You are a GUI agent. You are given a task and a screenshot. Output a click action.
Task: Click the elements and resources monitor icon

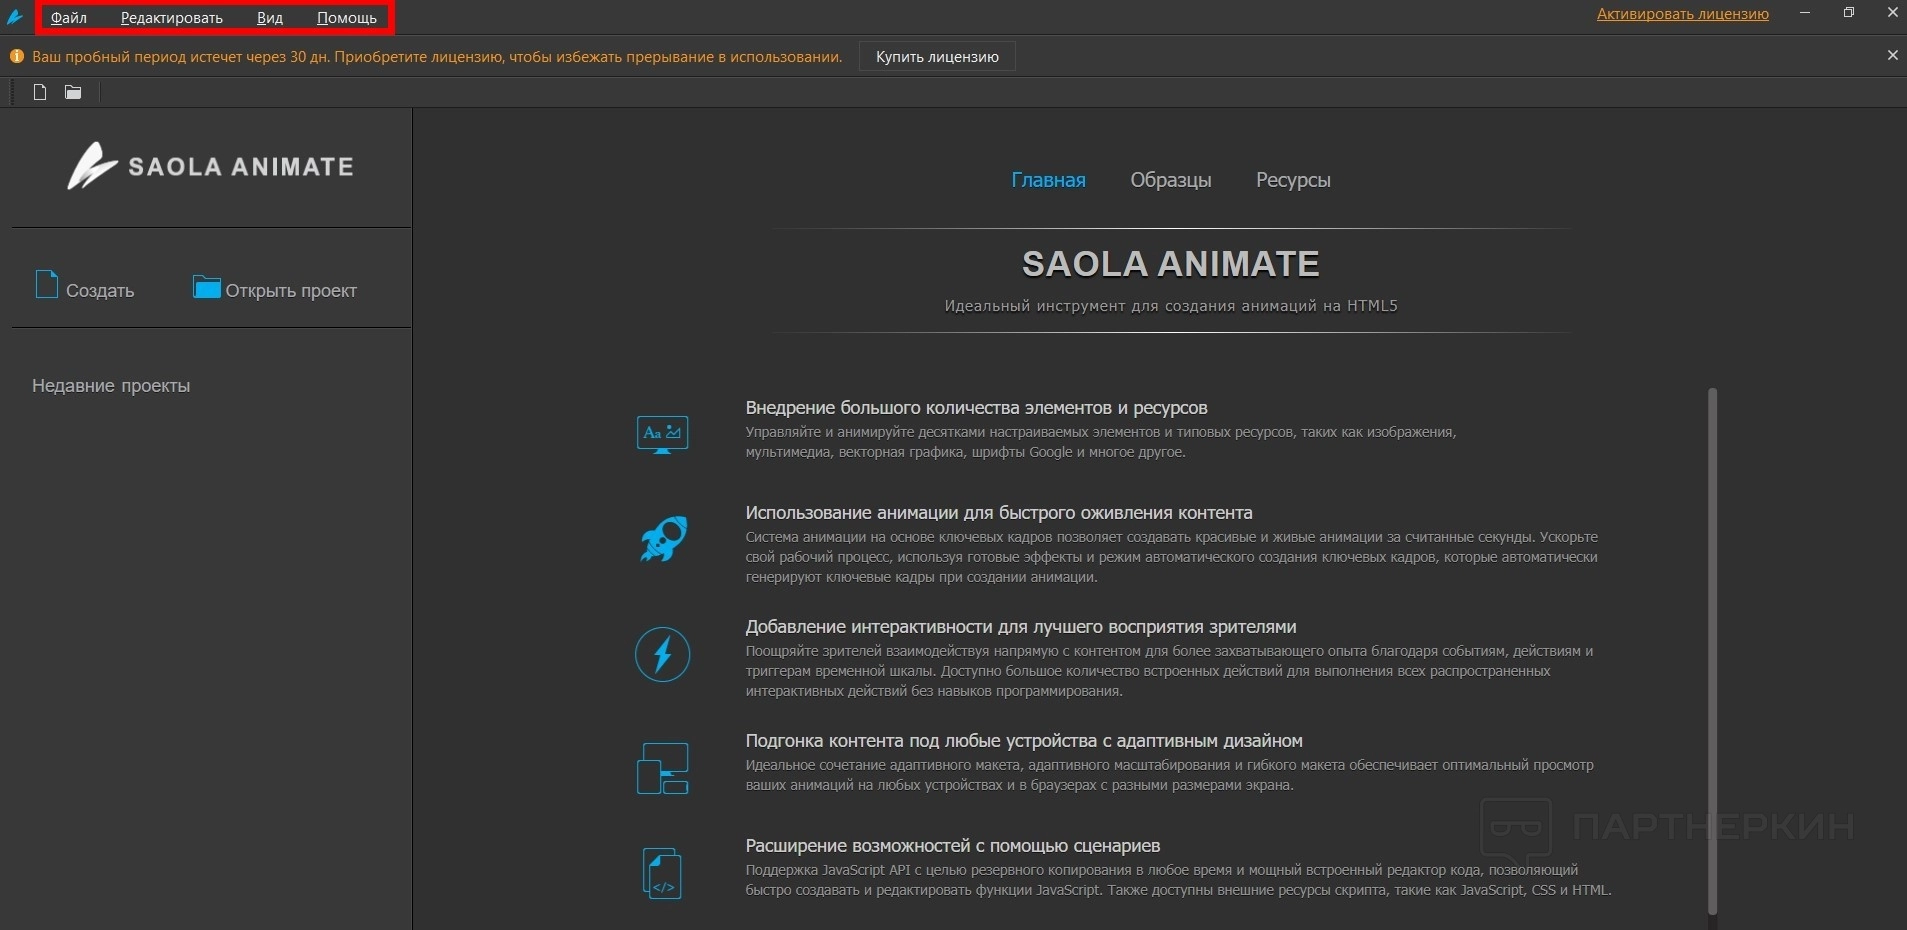click(662, 434)
